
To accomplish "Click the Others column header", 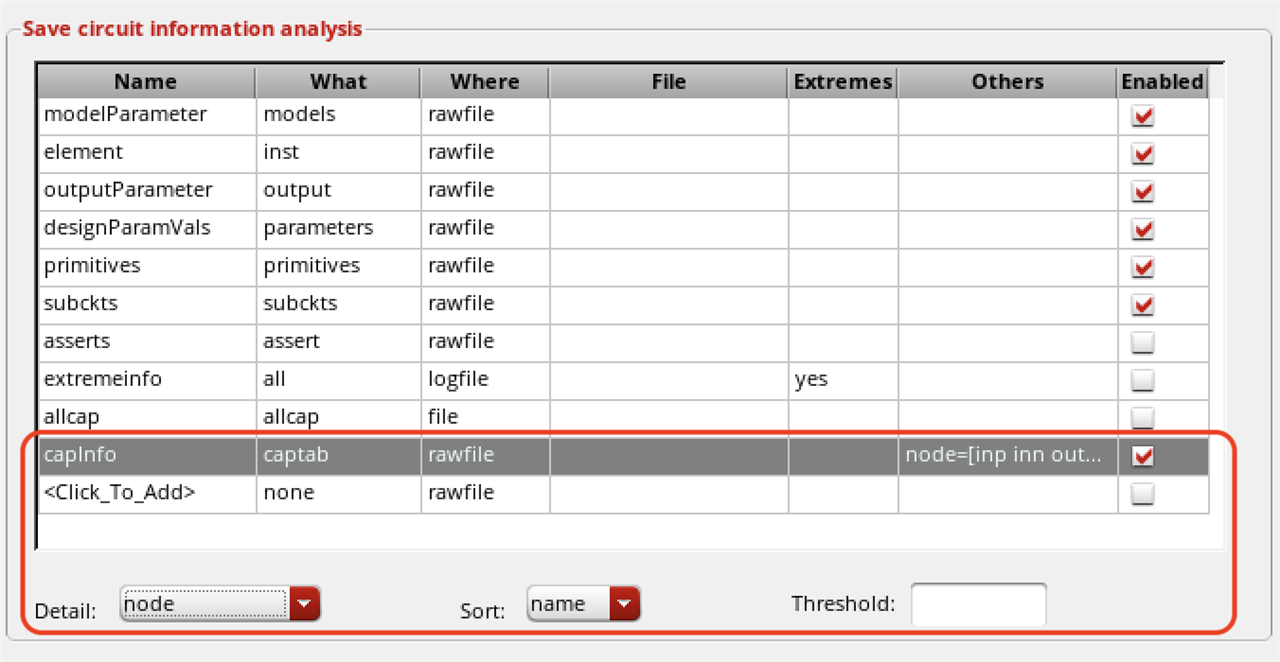I will 1007,82.
